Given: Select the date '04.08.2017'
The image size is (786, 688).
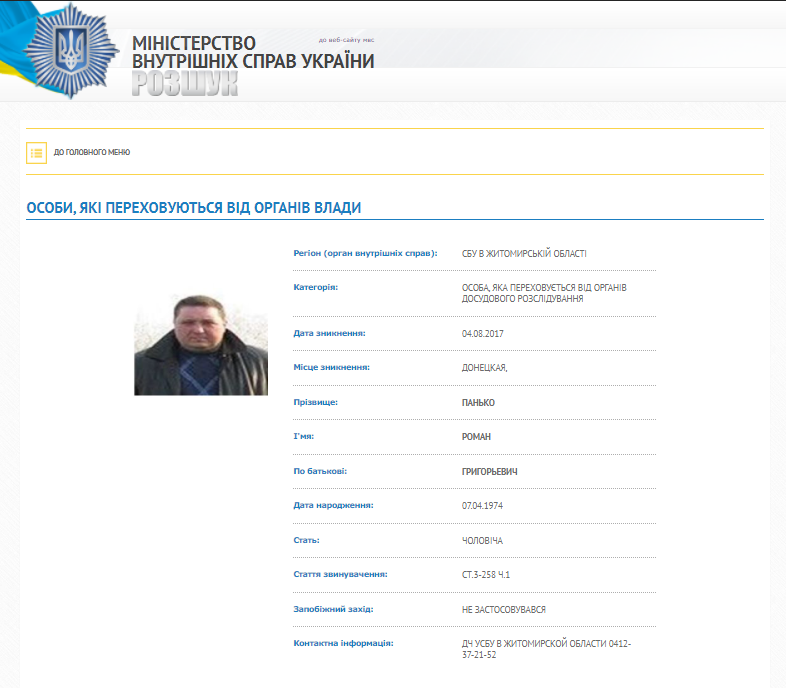Looking at the screenshot, I should coord(483,333).
